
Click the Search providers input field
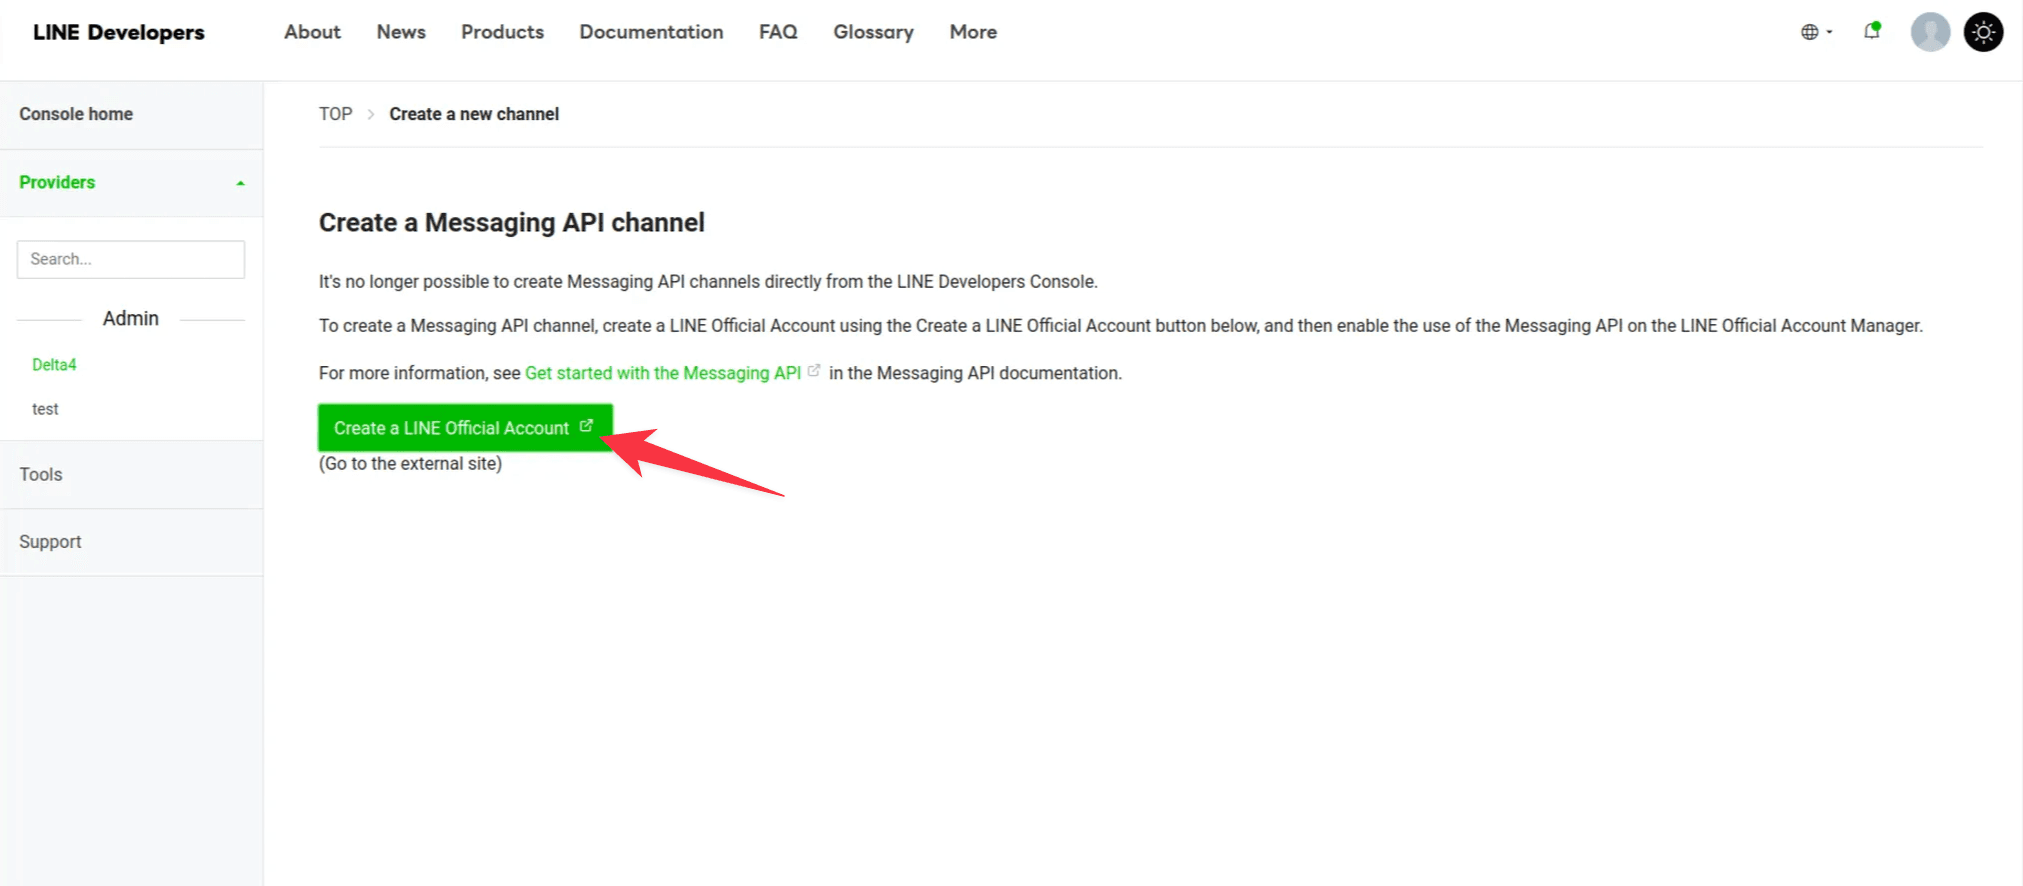(131, 259)
